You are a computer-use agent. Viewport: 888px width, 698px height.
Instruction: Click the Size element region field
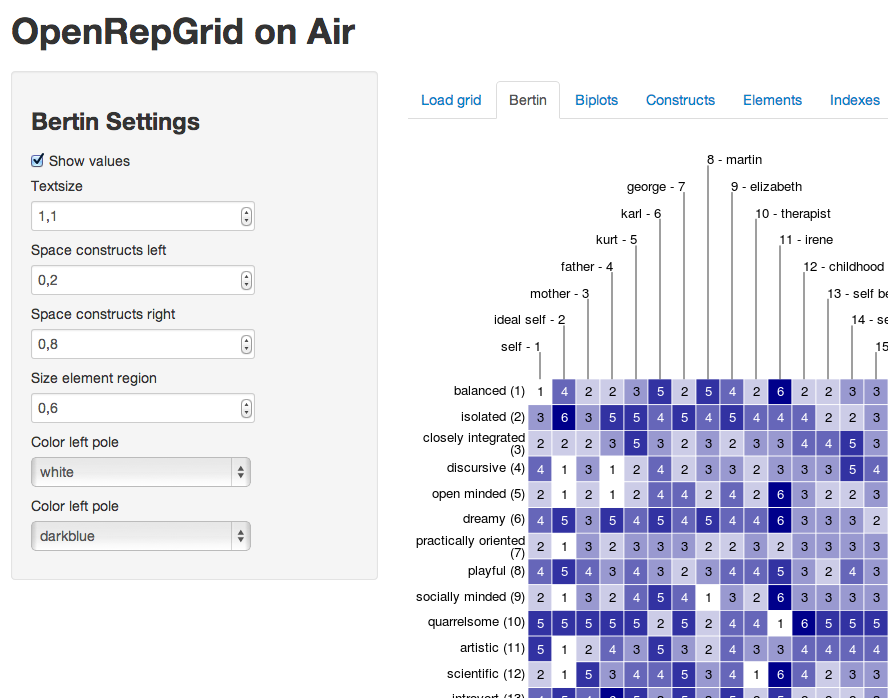143,408
